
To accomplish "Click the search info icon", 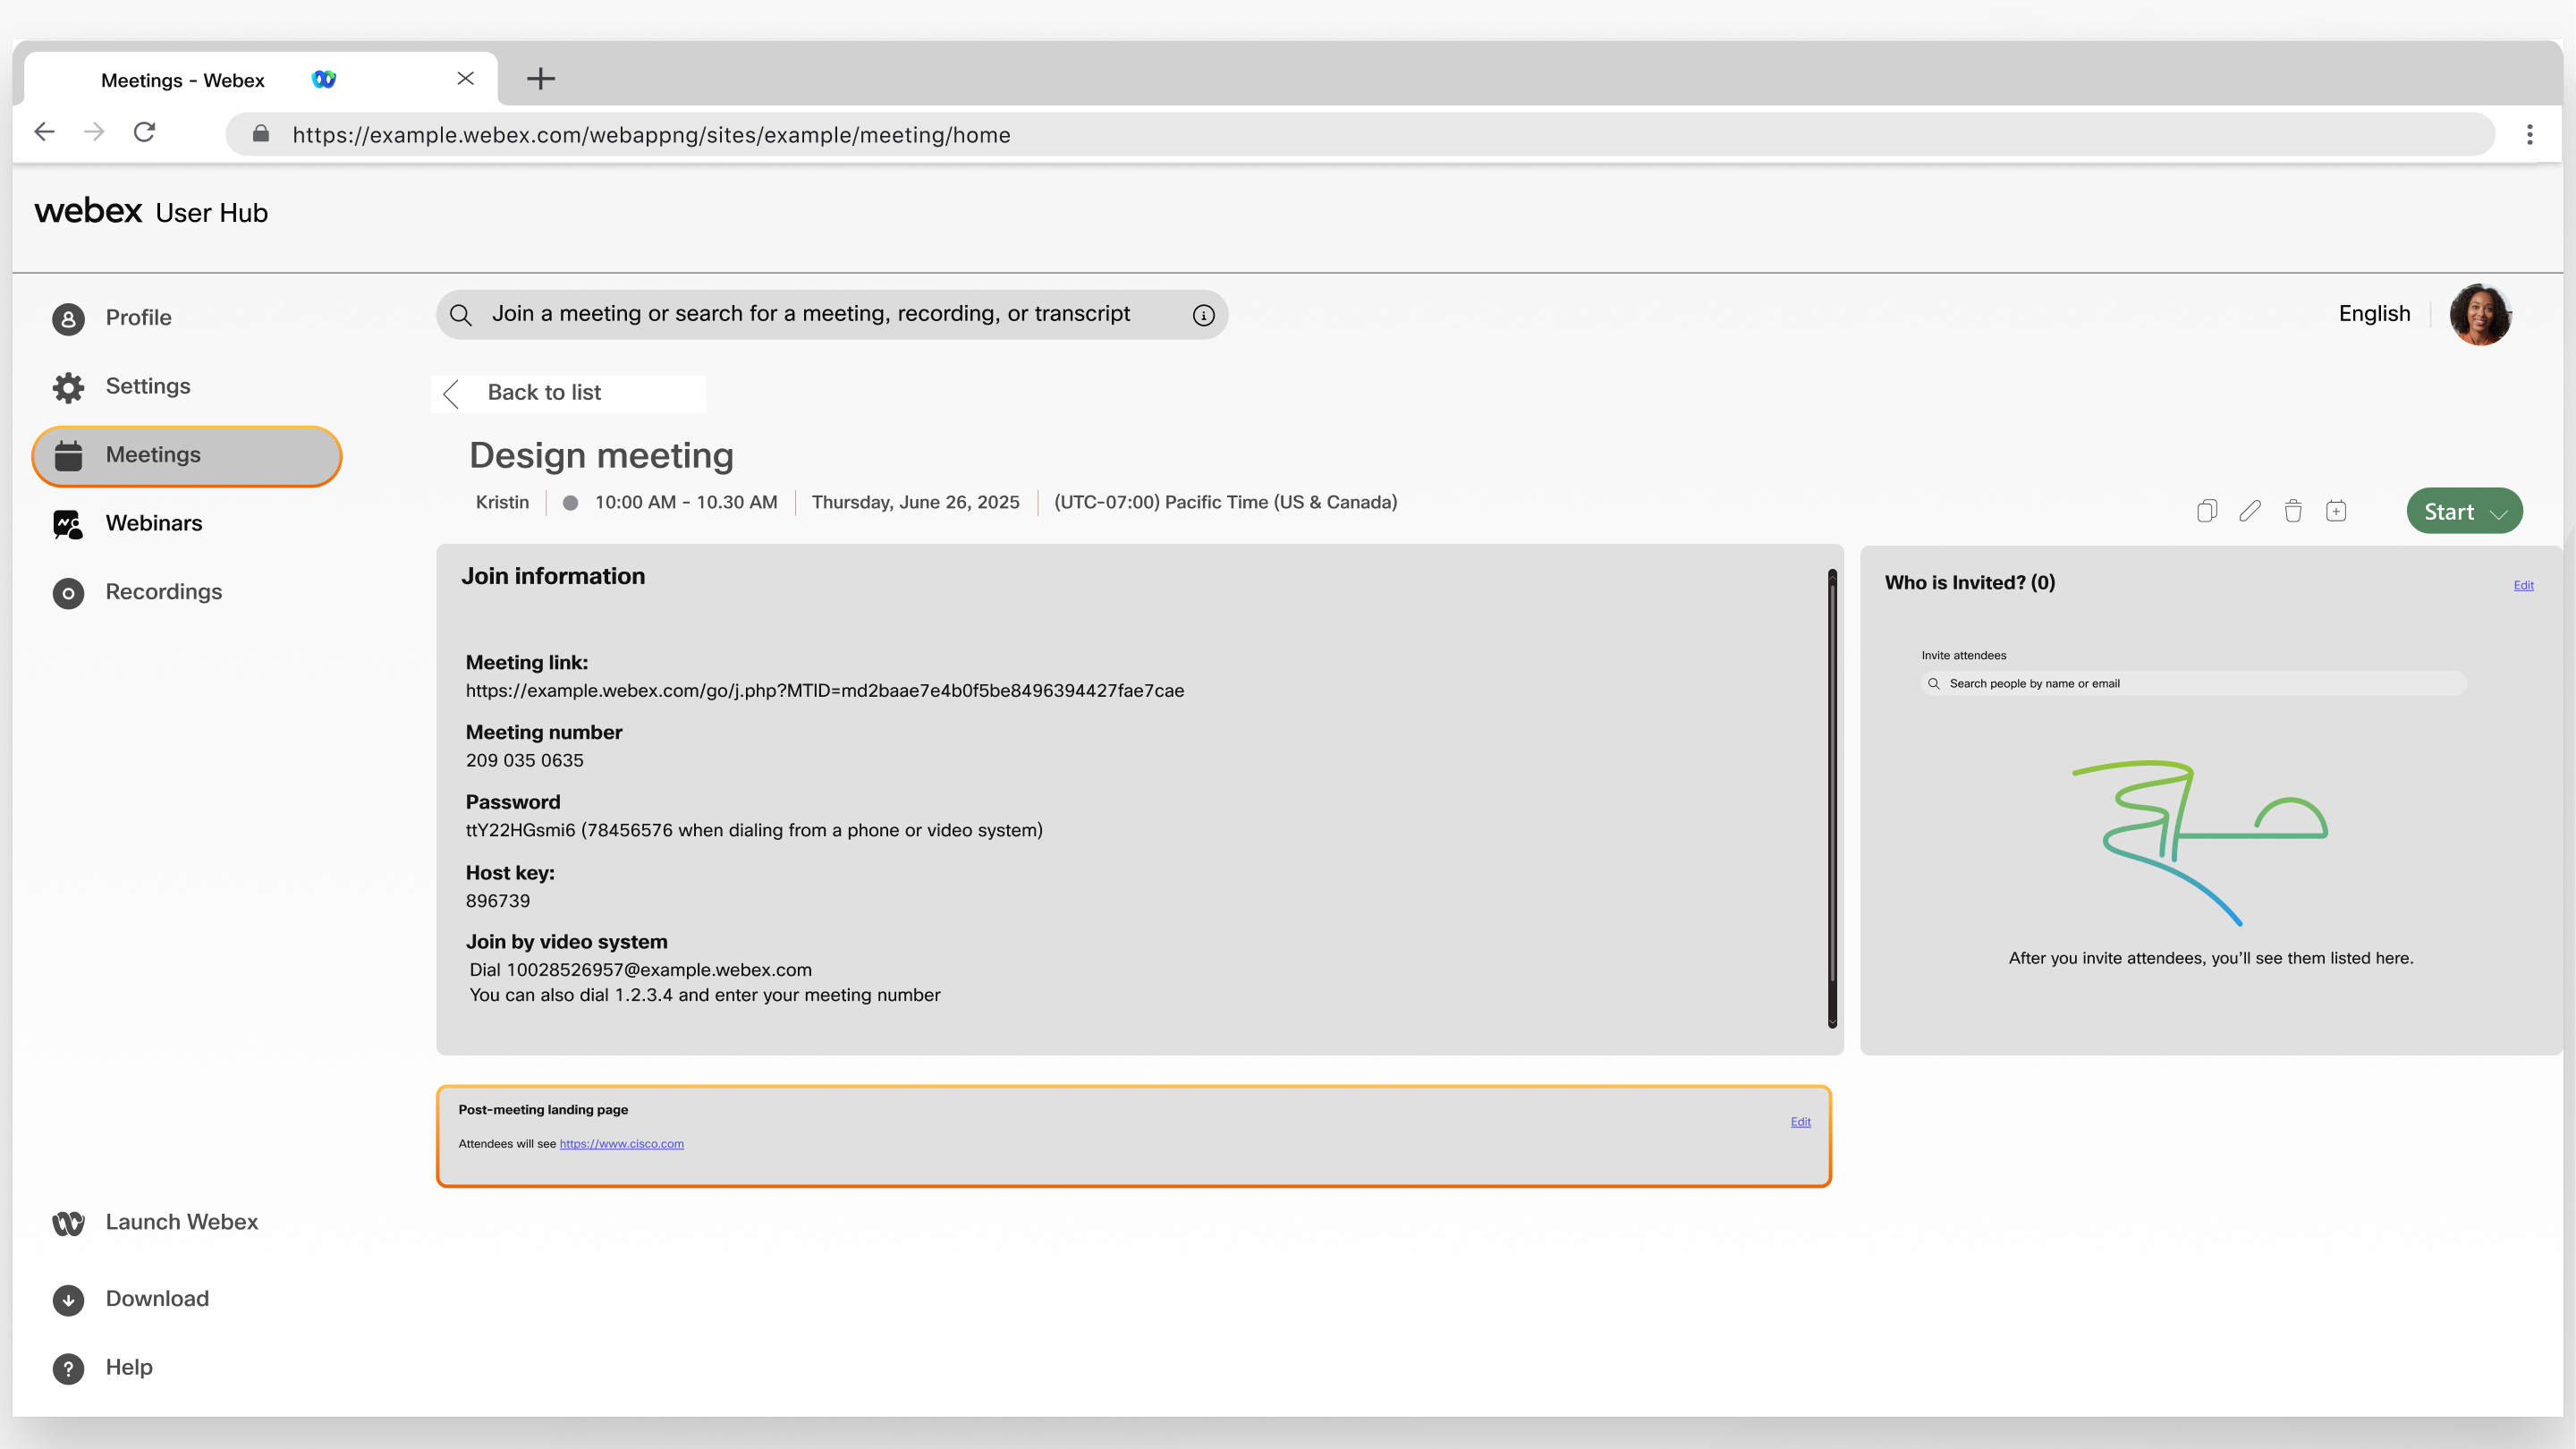I will pyautogui.click(x=1203, y=315).
